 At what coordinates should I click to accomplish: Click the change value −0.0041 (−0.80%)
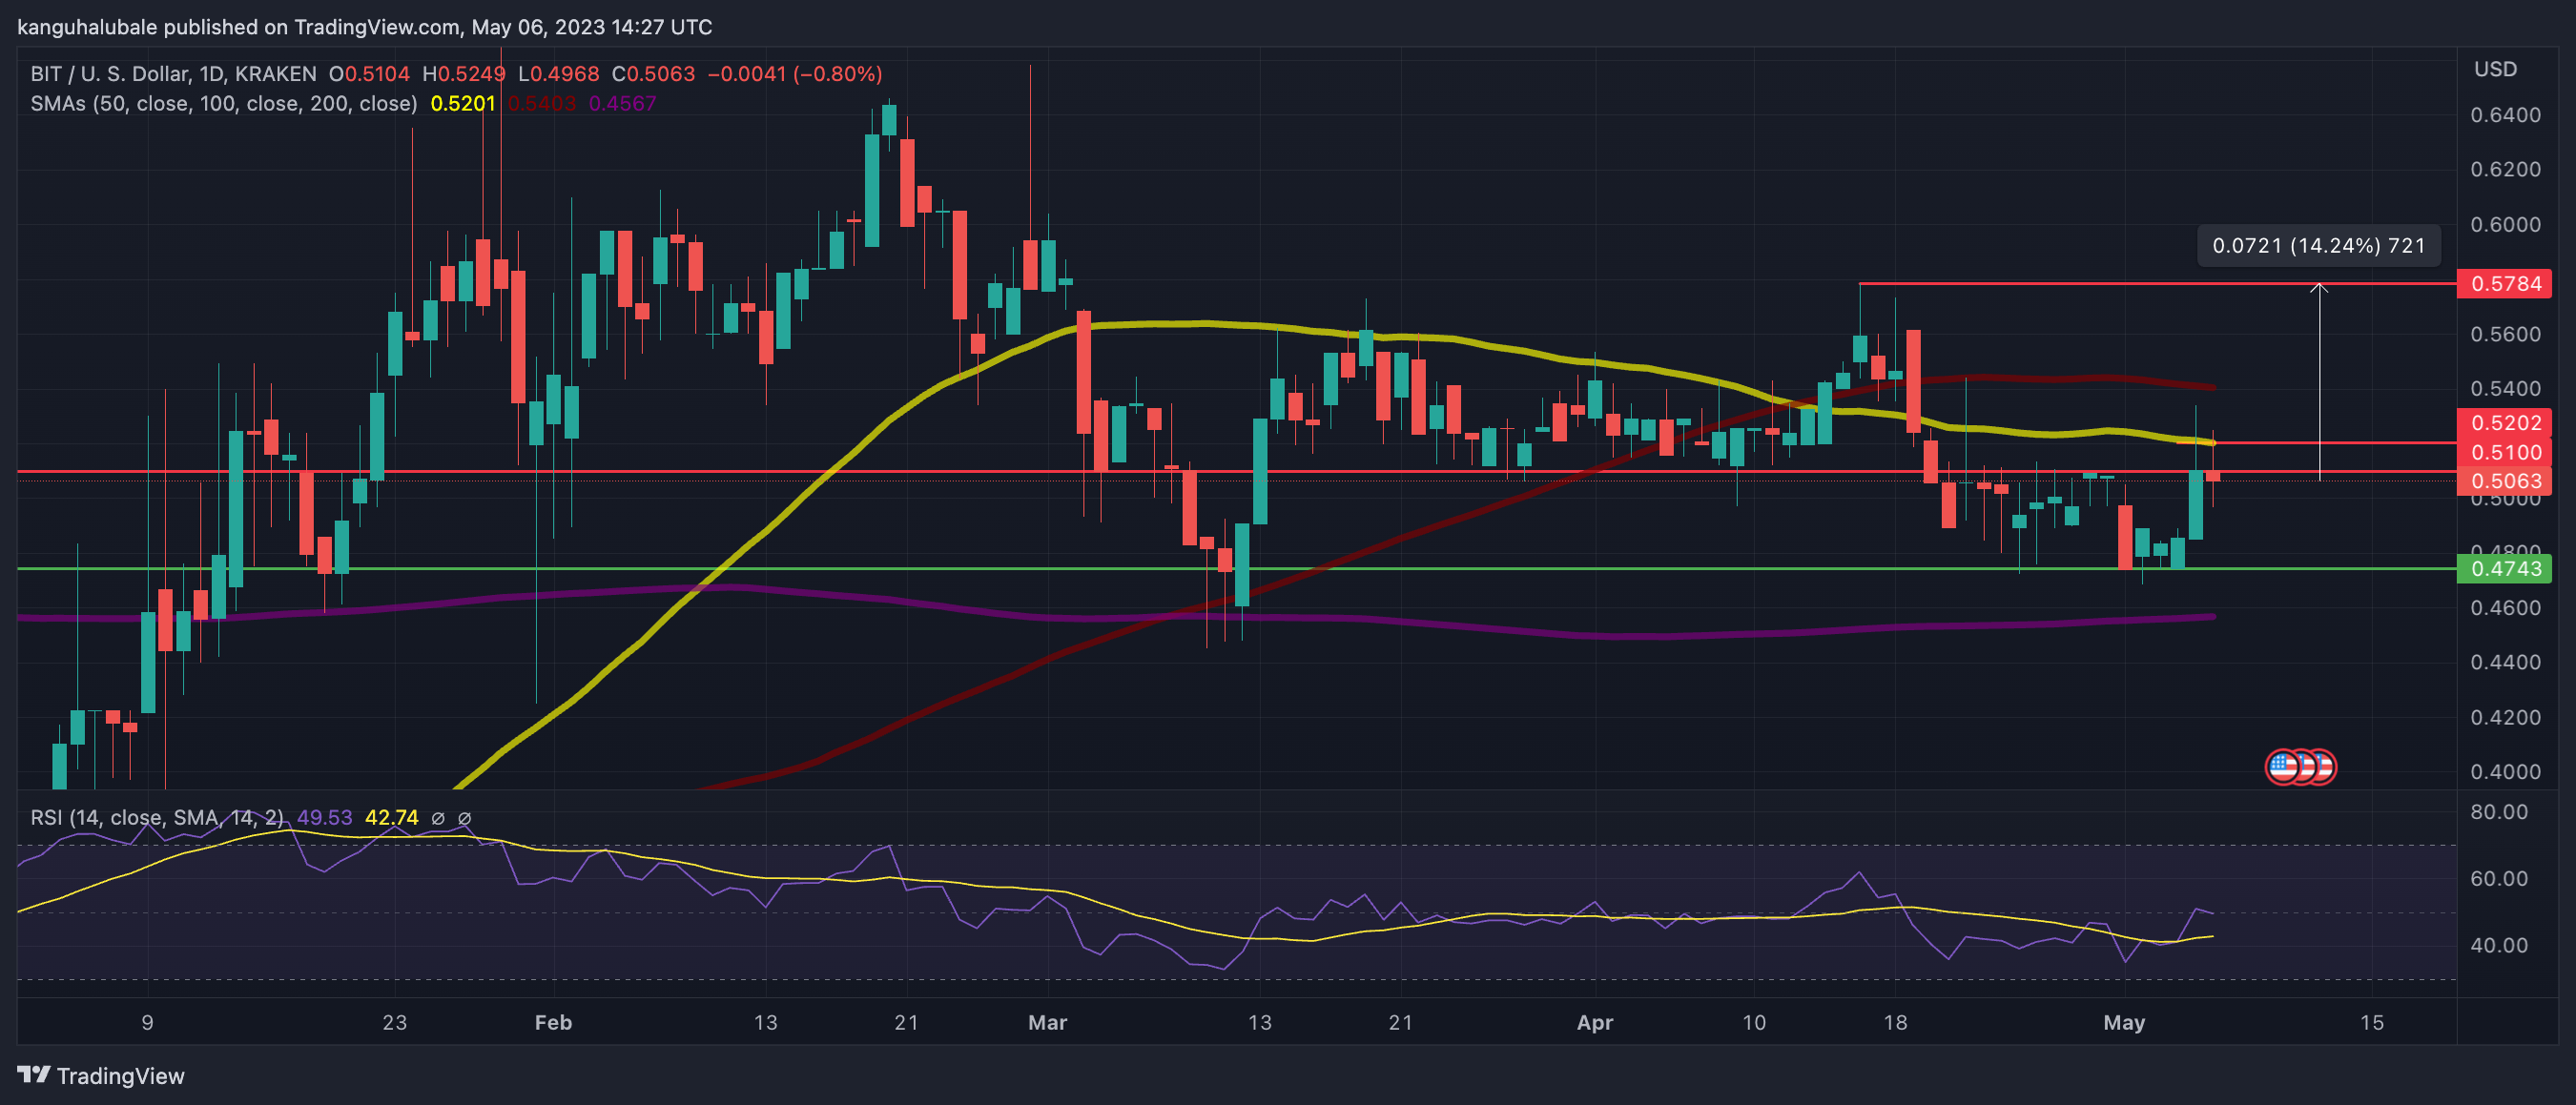(x=795, y=74)
